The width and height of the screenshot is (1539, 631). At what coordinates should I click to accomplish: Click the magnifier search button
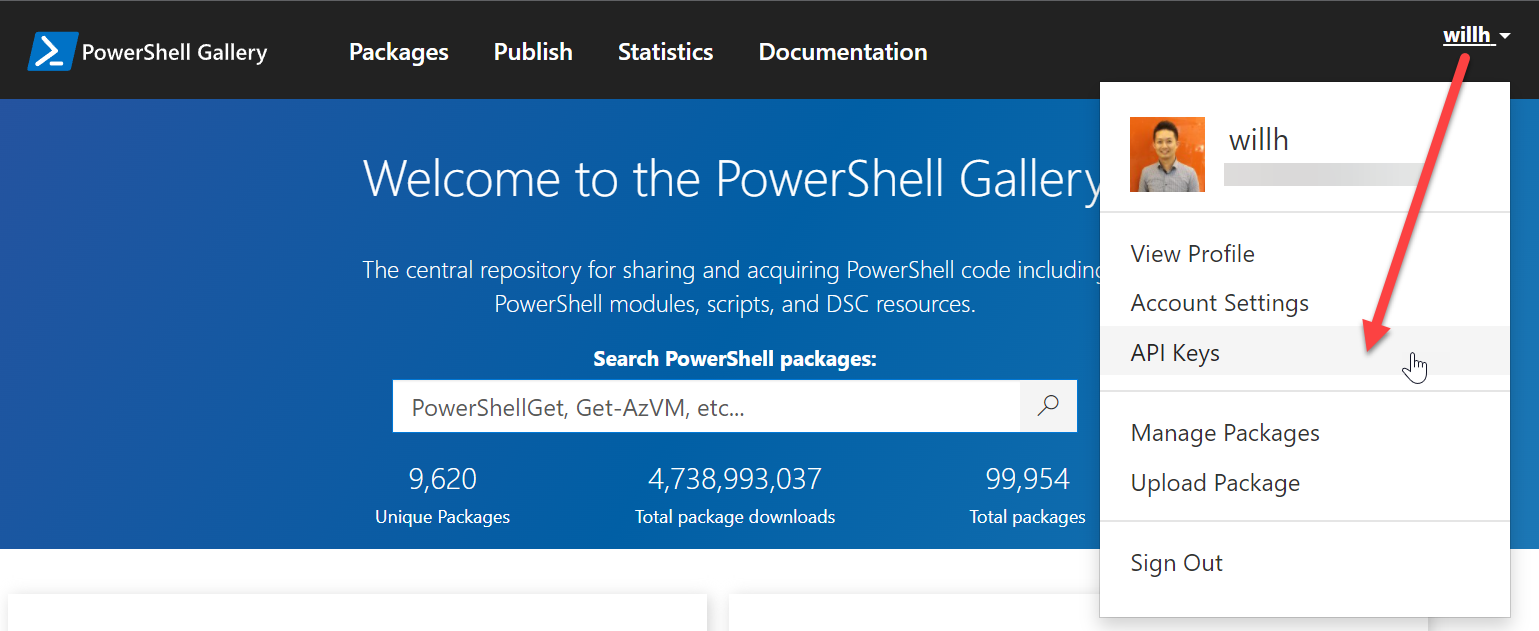1048,406
